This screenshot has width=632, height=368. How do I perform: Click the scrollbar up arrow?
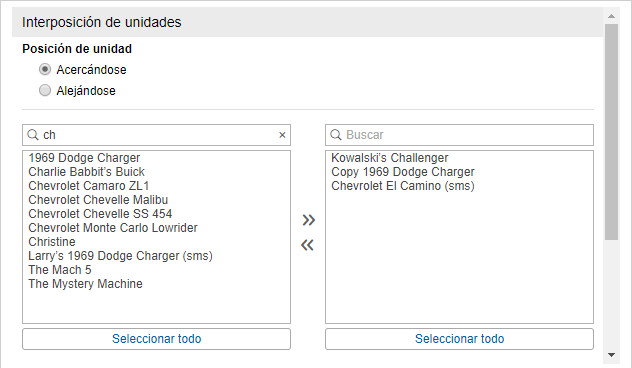[611, 16]
